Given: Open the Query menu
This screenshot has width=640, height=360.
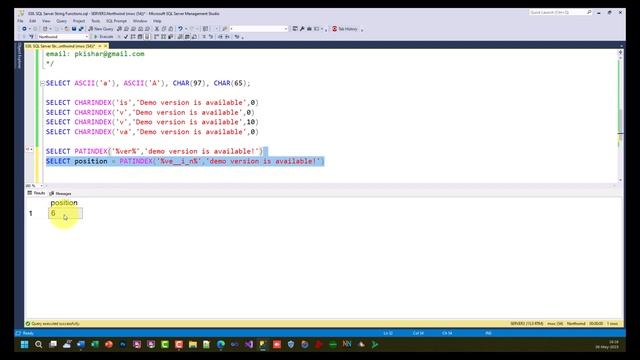Looking at the screenshot, I should [62, 21].
